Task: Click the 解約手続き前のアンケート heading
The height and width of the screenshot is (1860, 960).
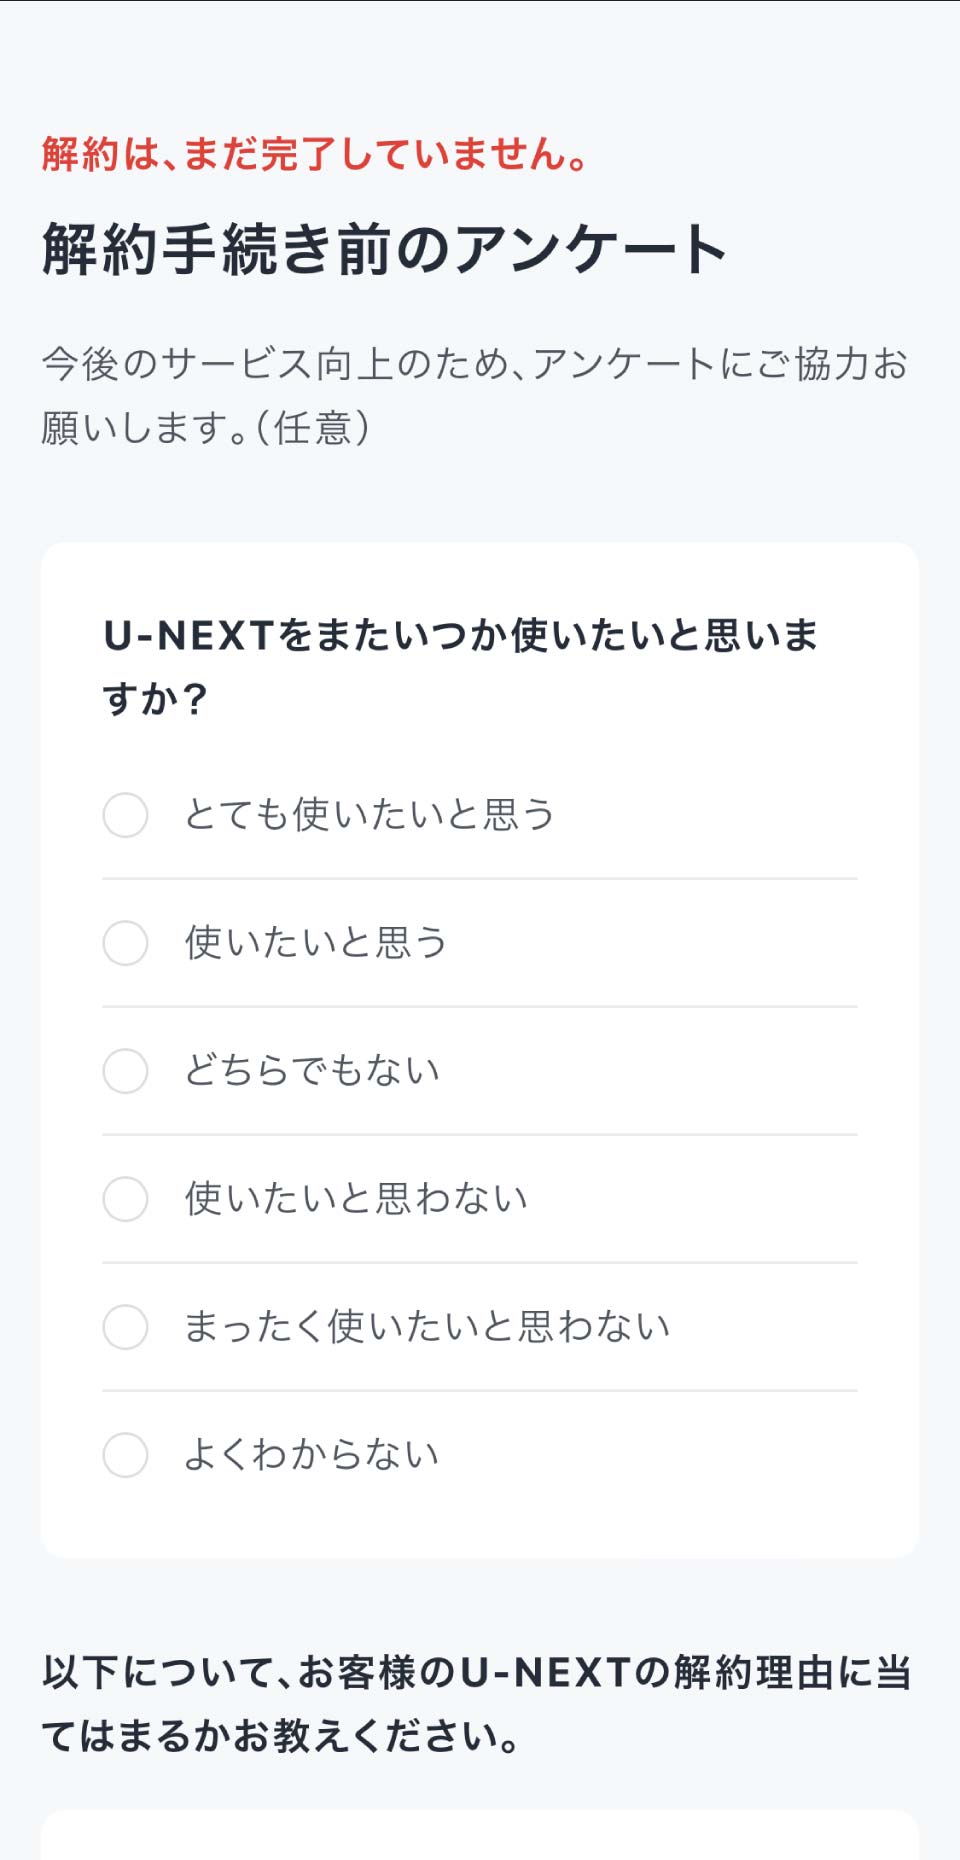Action: (x=384, y=249)
